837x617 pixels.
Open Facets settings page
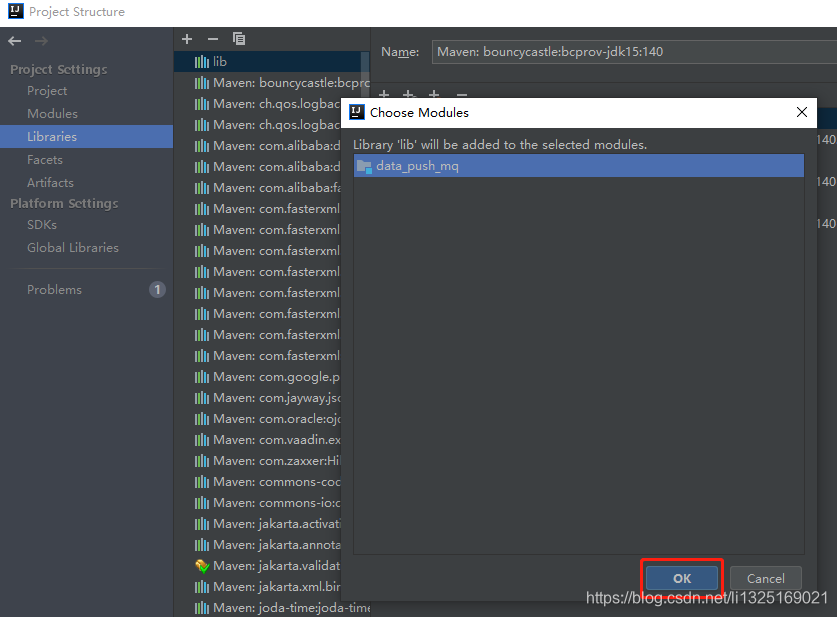(45, 160)
